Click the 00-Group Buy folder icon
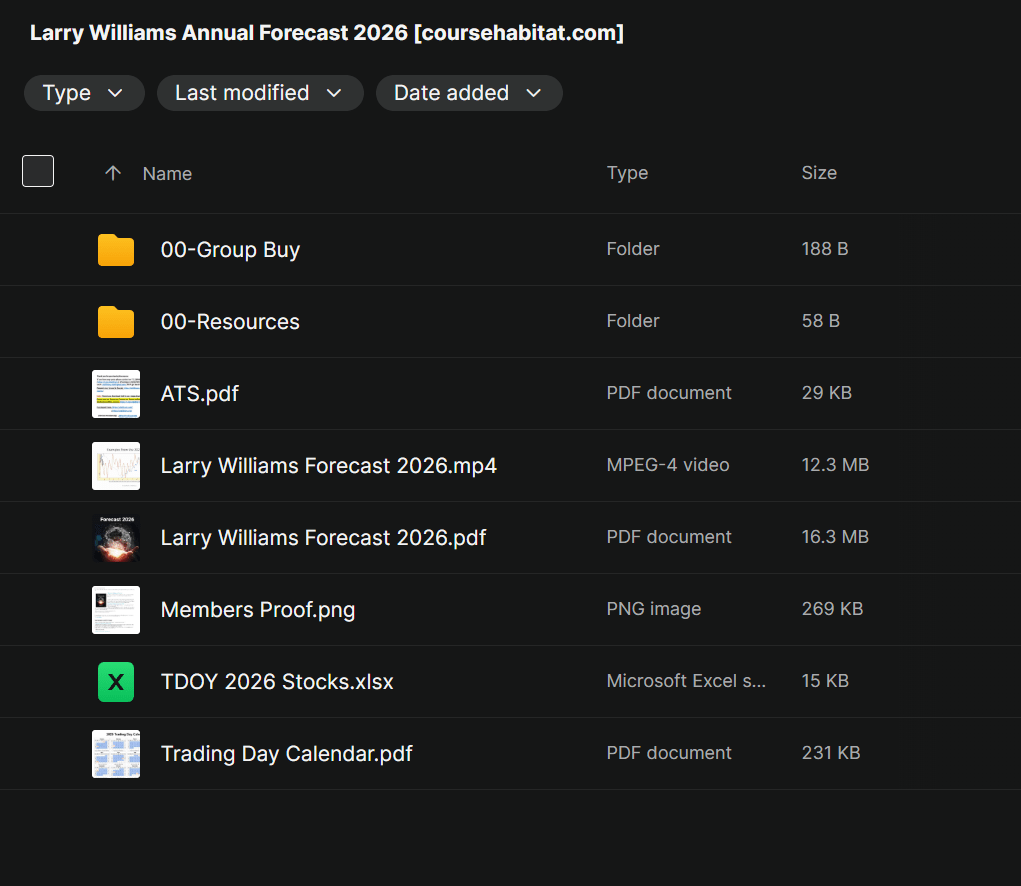 115,249
